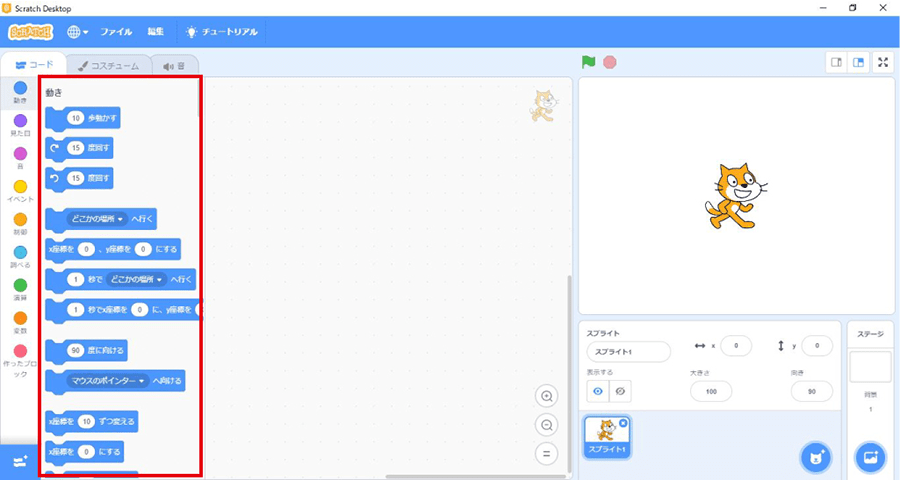Click the block palette vertical scrollbar
This screenshot has width=900, height=480.
199,96
